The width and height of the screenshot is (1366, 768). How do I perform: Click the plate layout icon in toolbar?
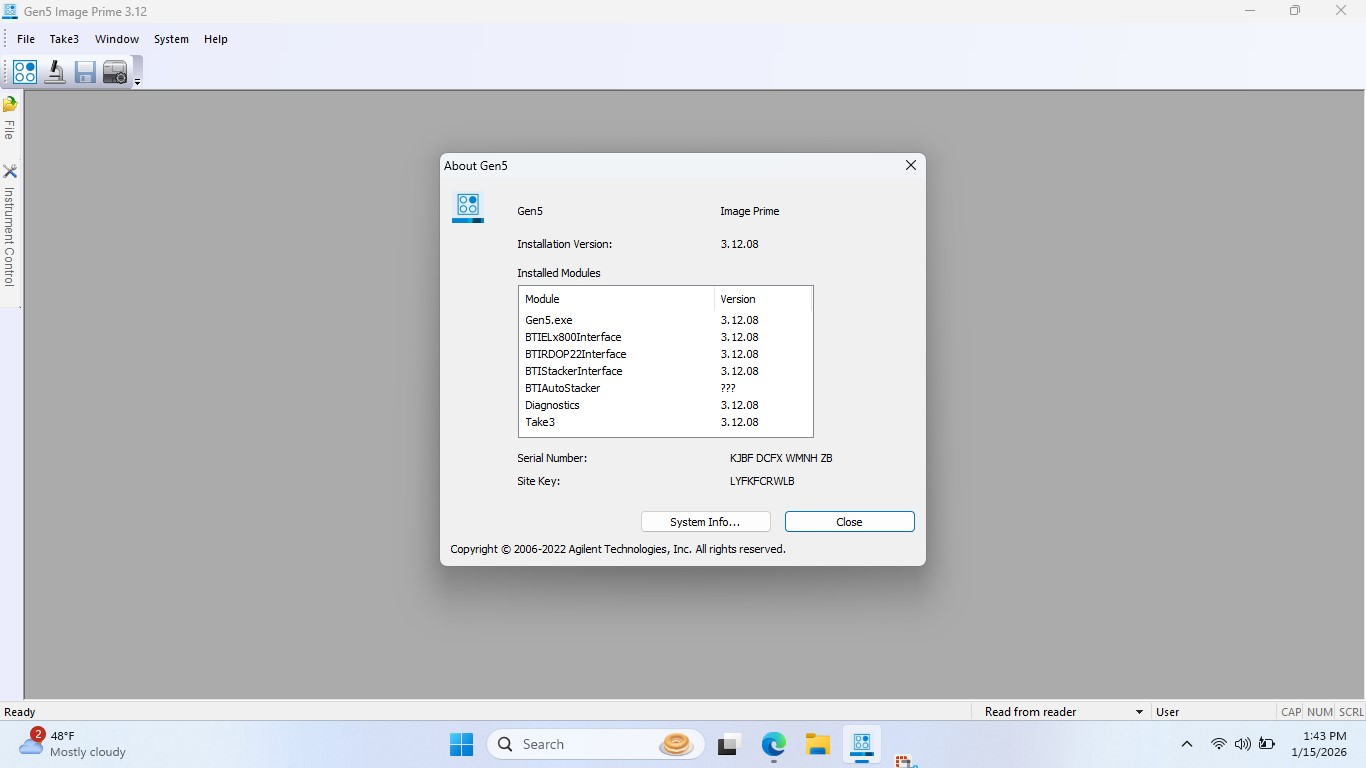click(25, 72)
